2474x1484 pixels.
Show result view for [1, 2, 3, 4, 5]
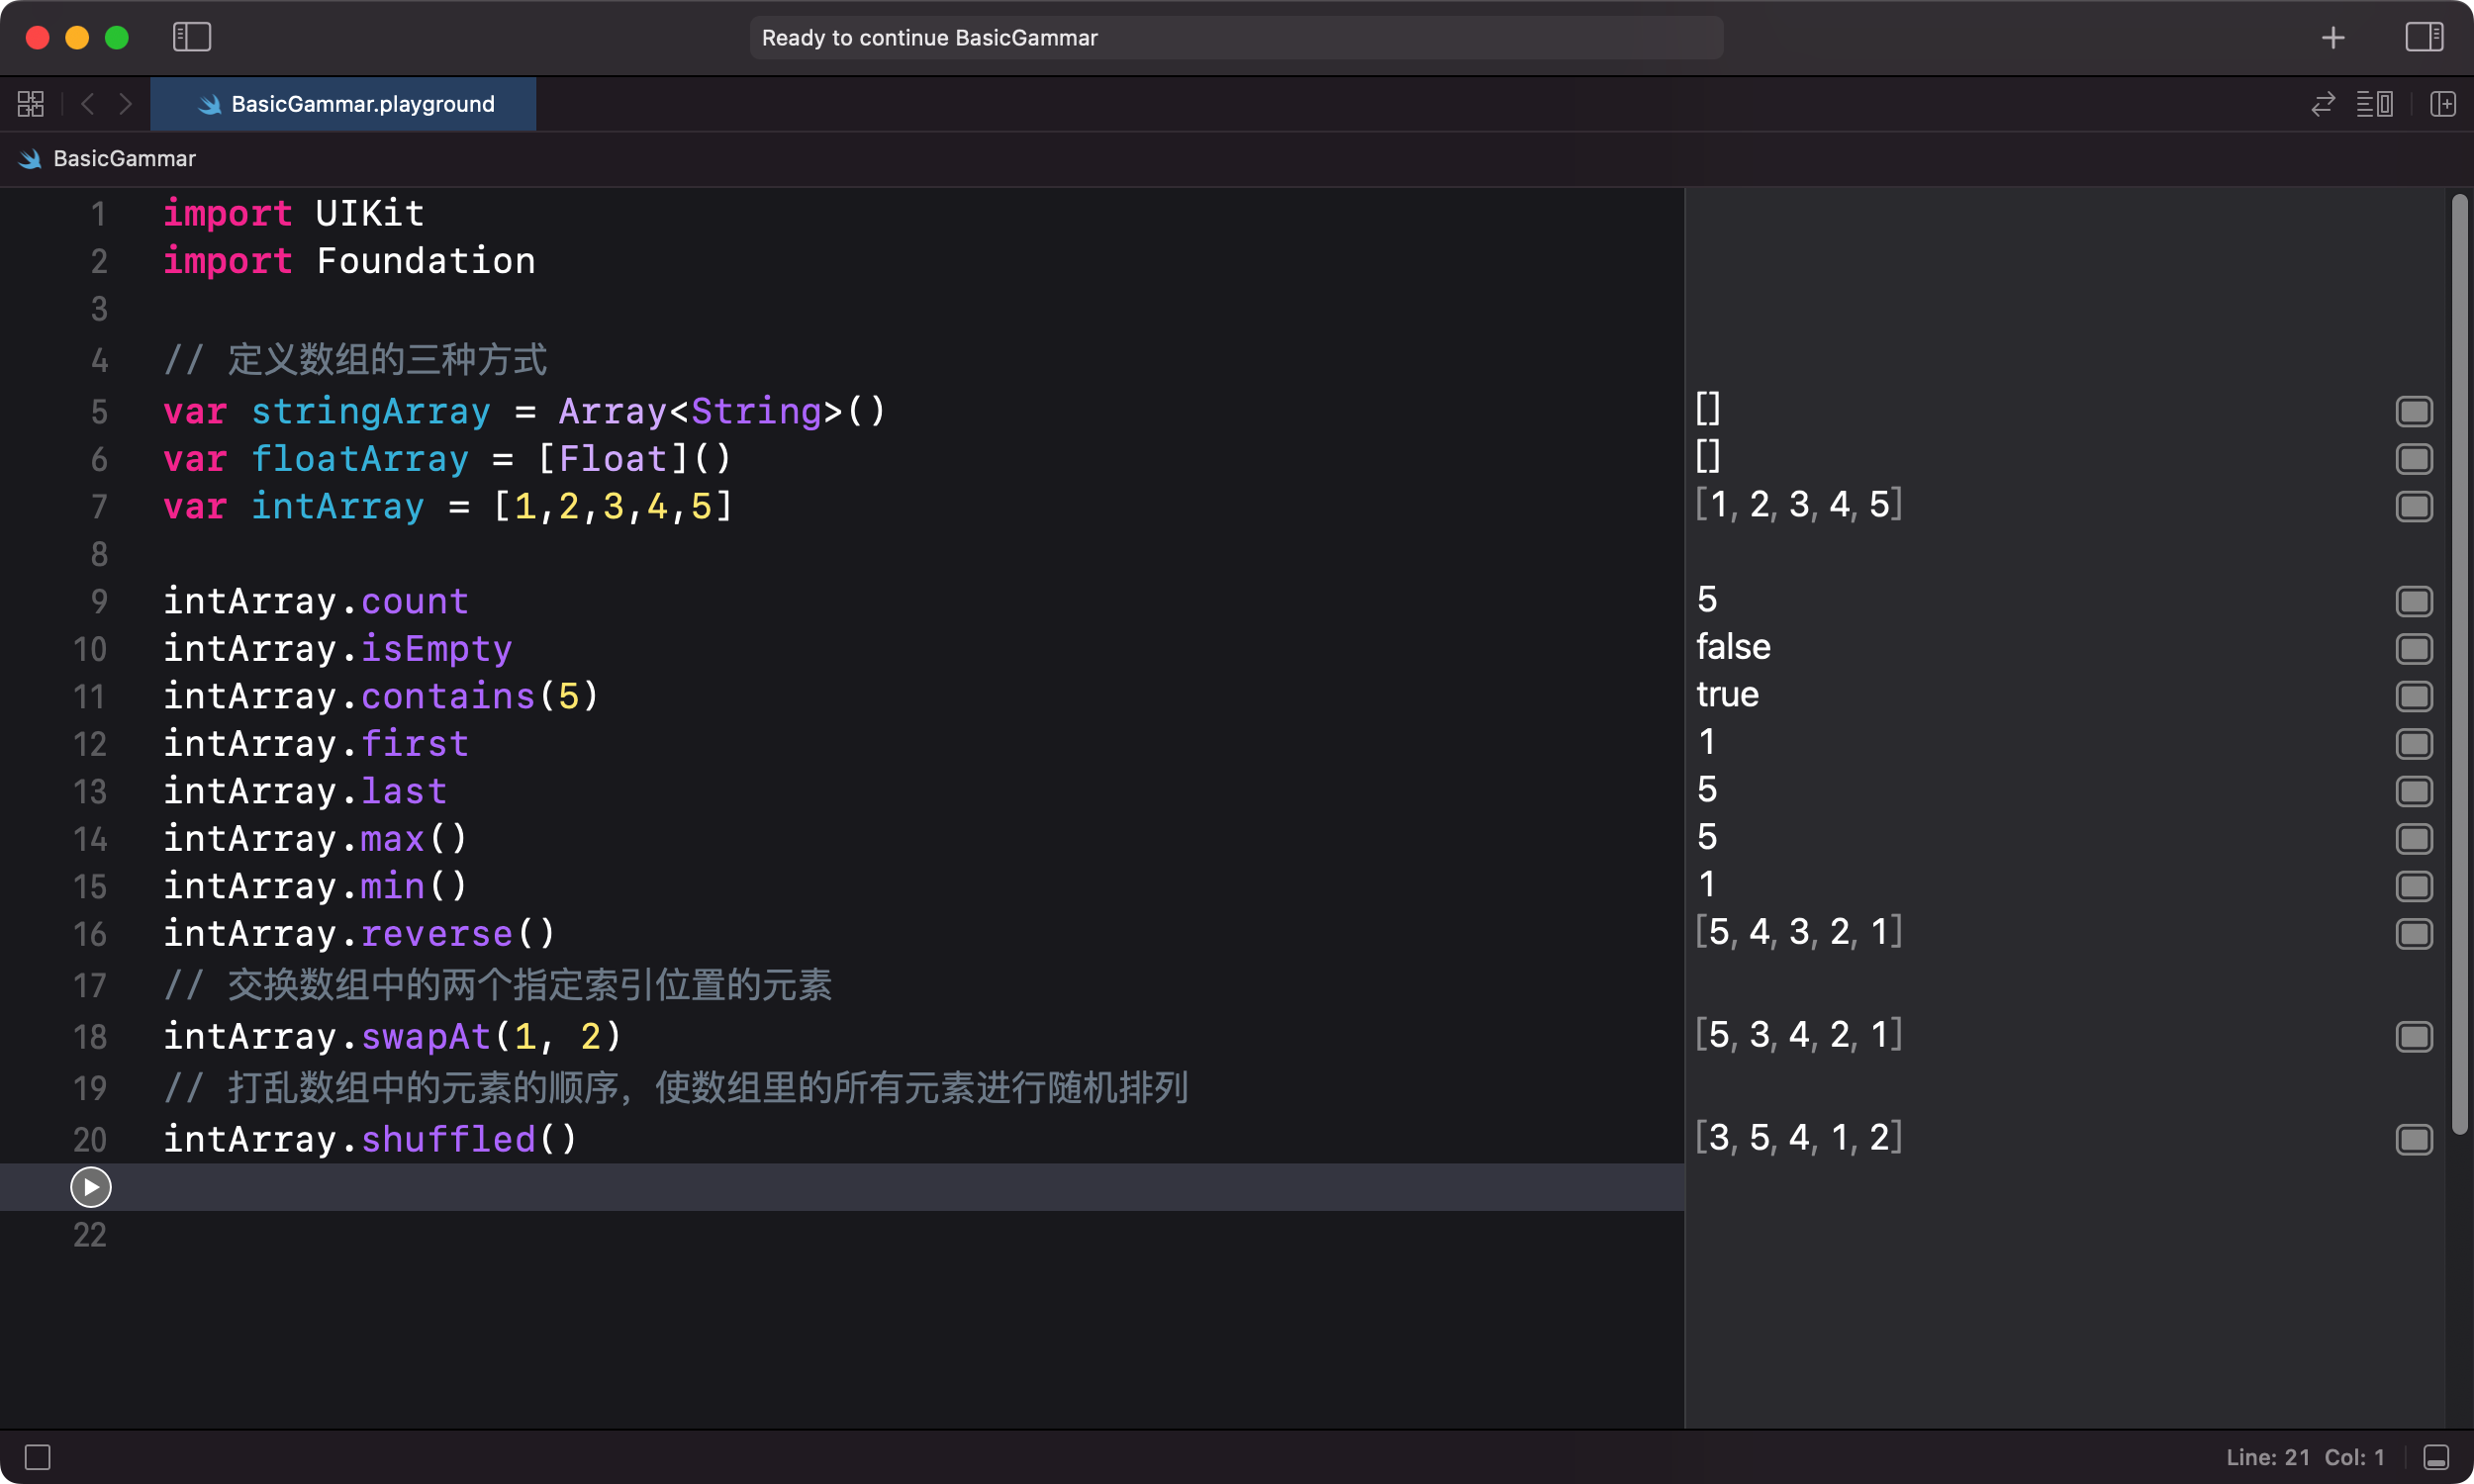click(x=2414, y=506)
